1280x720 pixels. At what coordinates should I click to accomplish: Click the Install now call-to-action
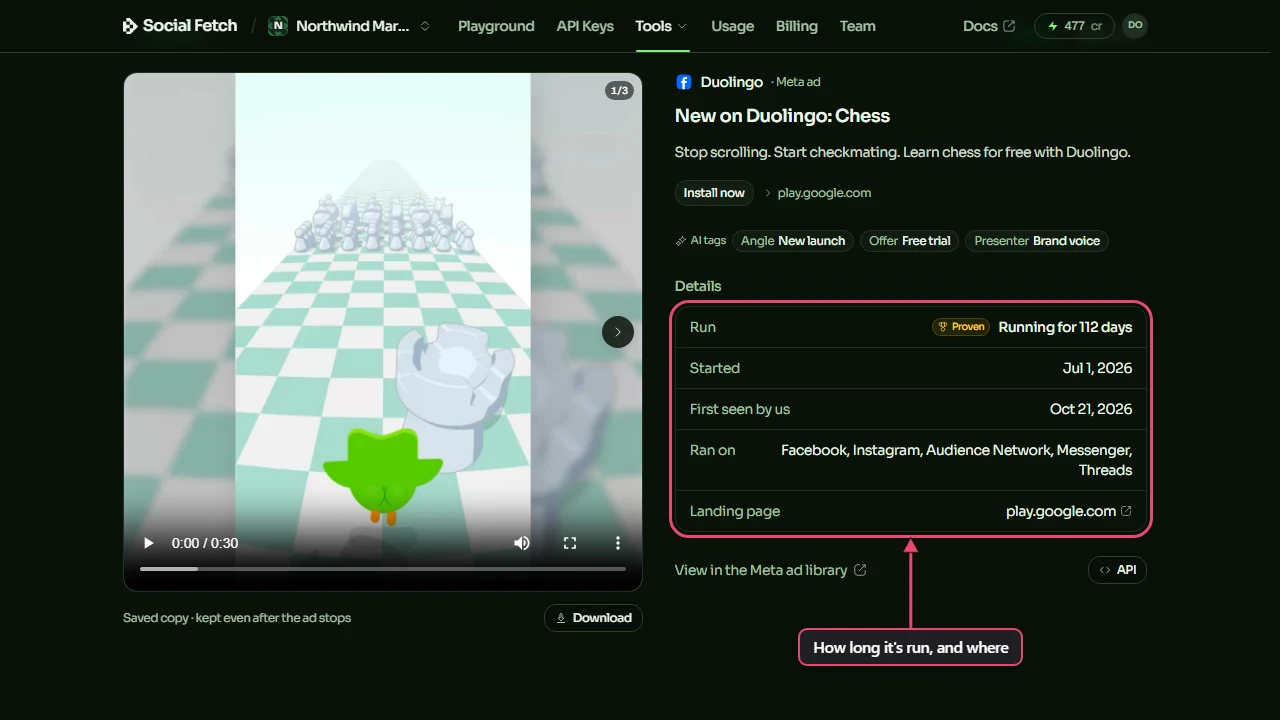point(714,193)
